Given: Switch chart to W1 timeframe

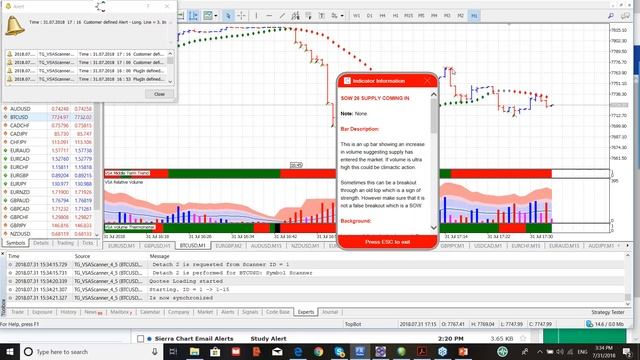Looking at the screenshot, I should pyautogui.click(x=356, y=16).
